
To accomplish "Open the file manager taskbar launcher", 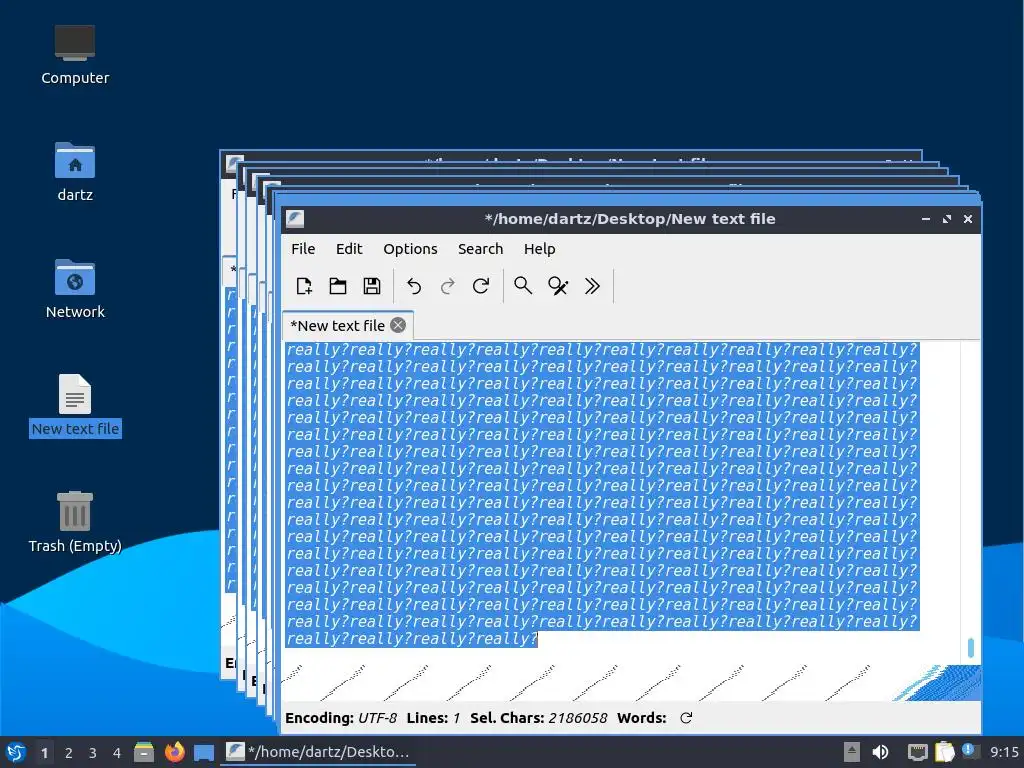I will [144, 752].
